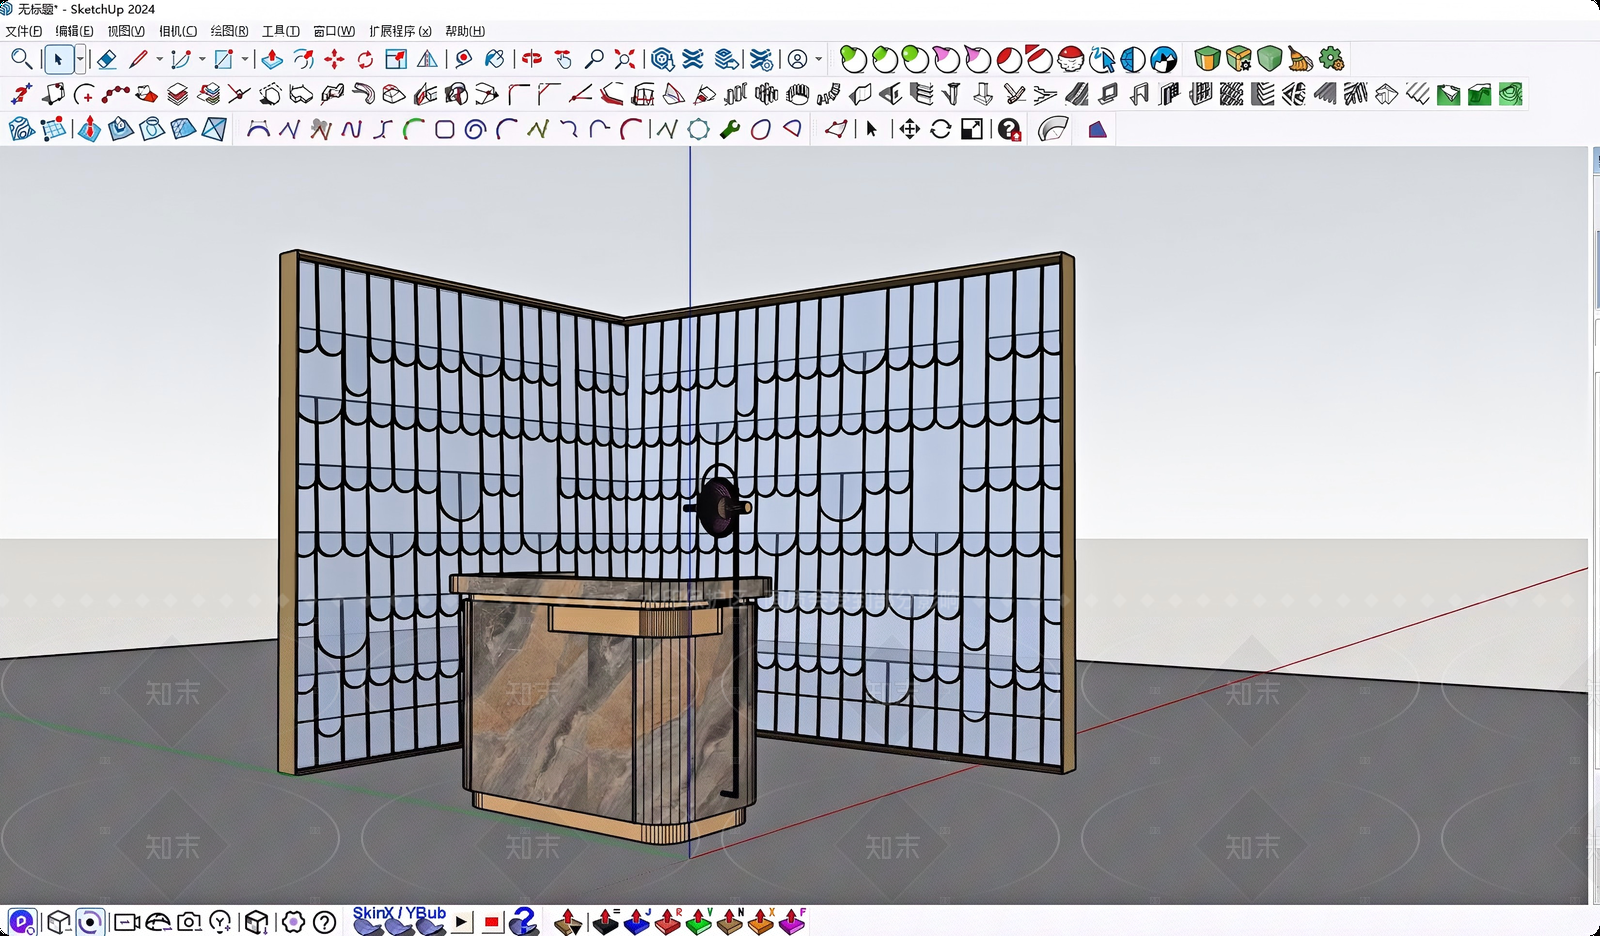This screenshot has height=936, width=1600.
Task: Choose the Pan hand tool
Action: 563,59
